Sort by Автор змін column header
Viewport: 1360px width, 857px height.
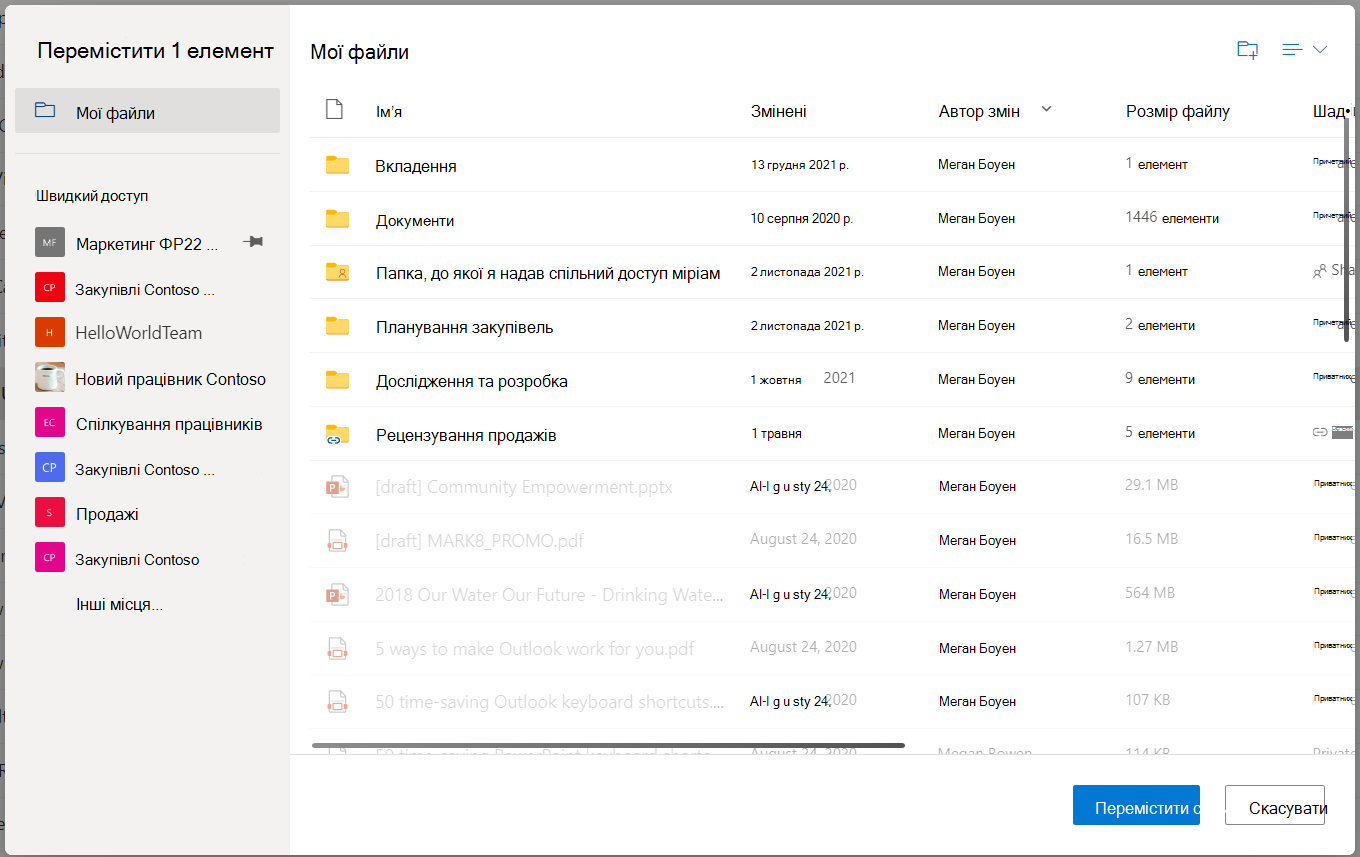(979, 111)
